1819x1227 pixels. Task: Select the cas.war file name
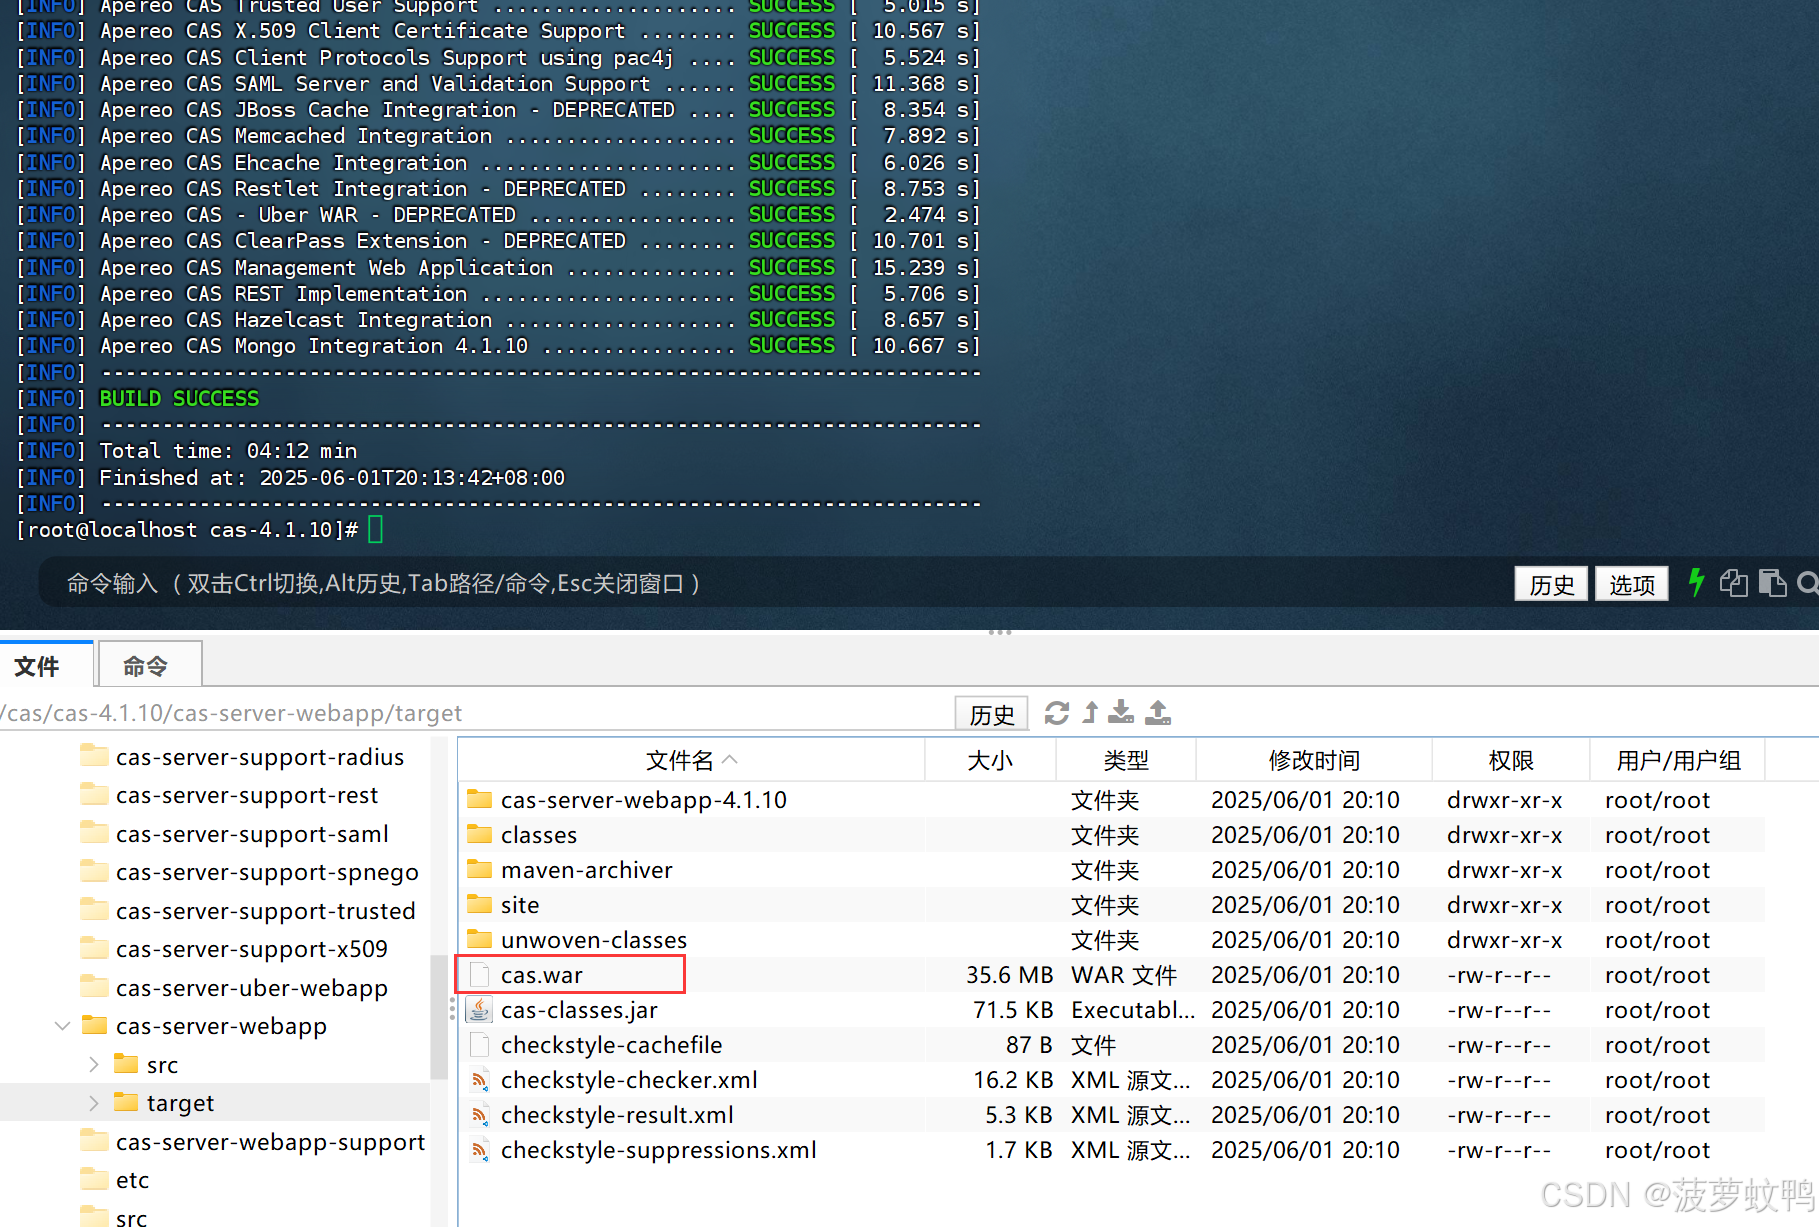[x=542, y=975]
